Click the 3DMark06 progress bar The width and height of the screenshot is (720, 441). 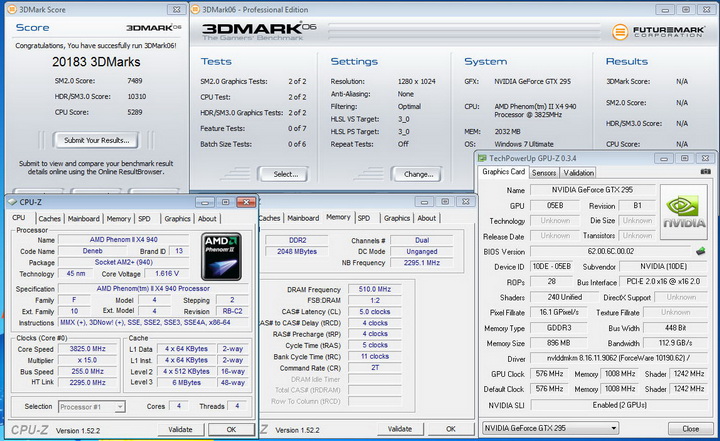(464, 31)
